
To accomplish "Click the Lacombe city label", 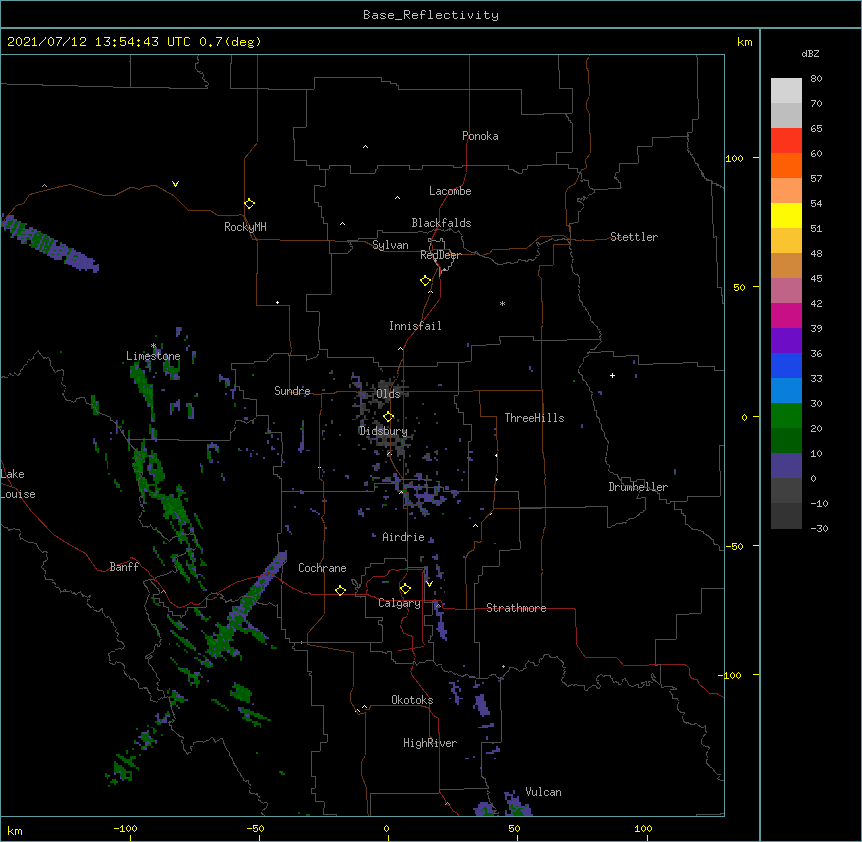I will (x=450, y=191).
